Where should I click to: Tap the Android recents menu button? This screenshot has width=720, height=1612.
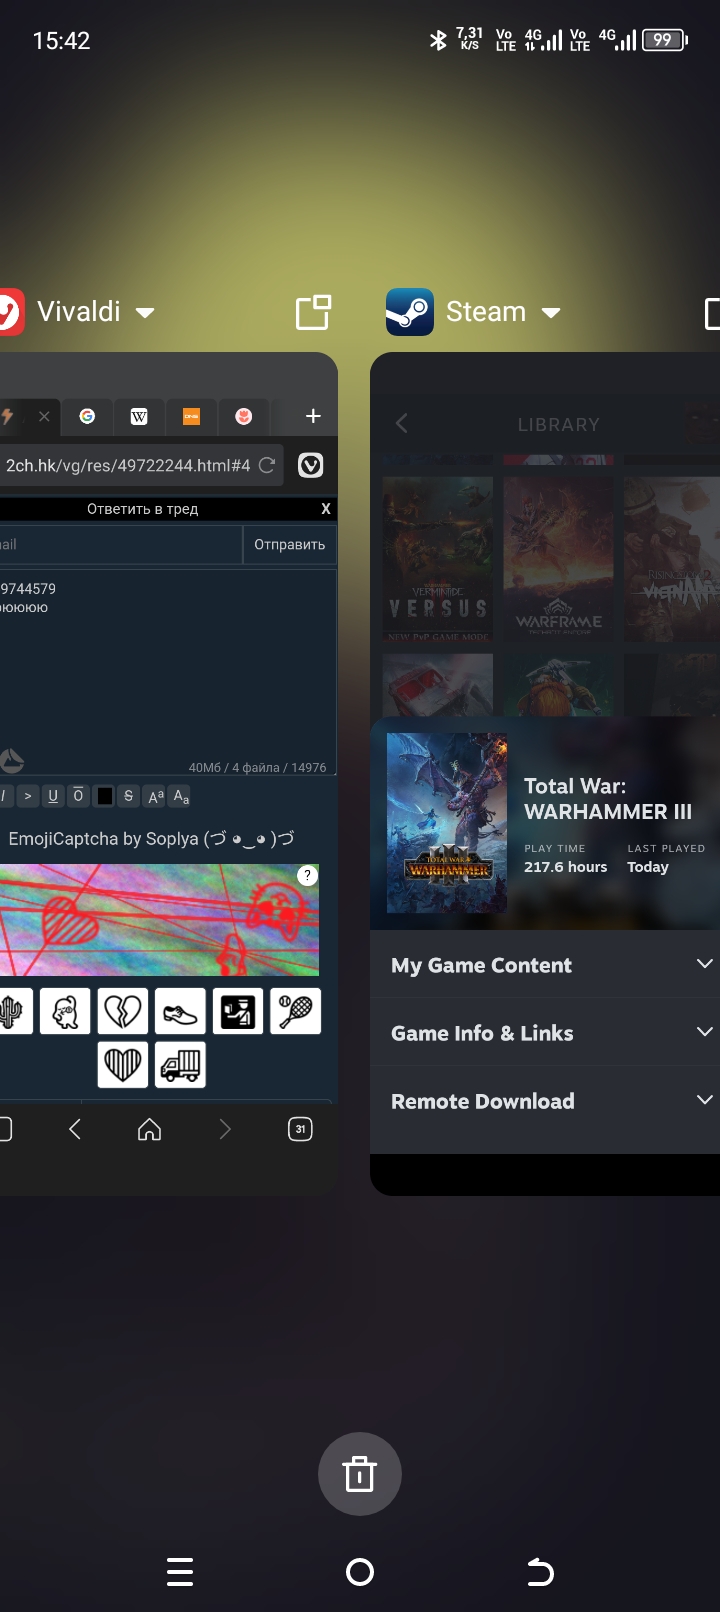tap(180, 1572)
